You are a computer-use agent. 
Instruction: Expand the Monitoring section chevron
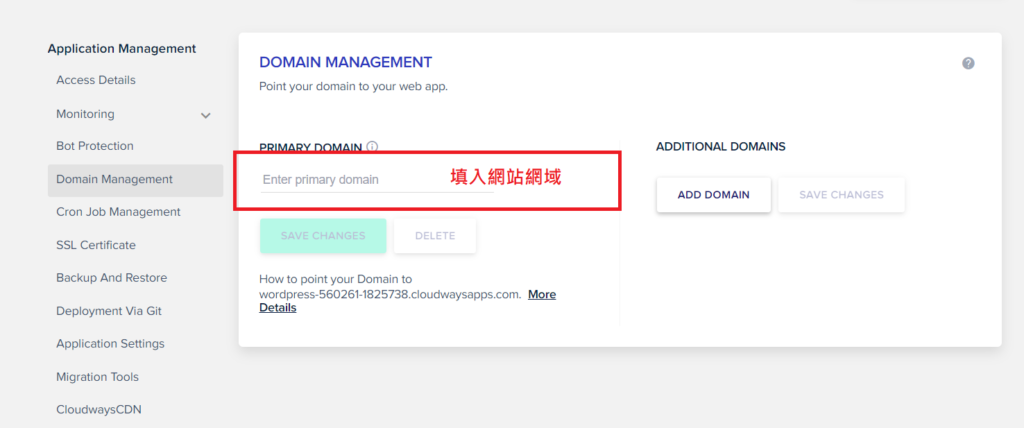pyautogui.click(x=206, y=115)
